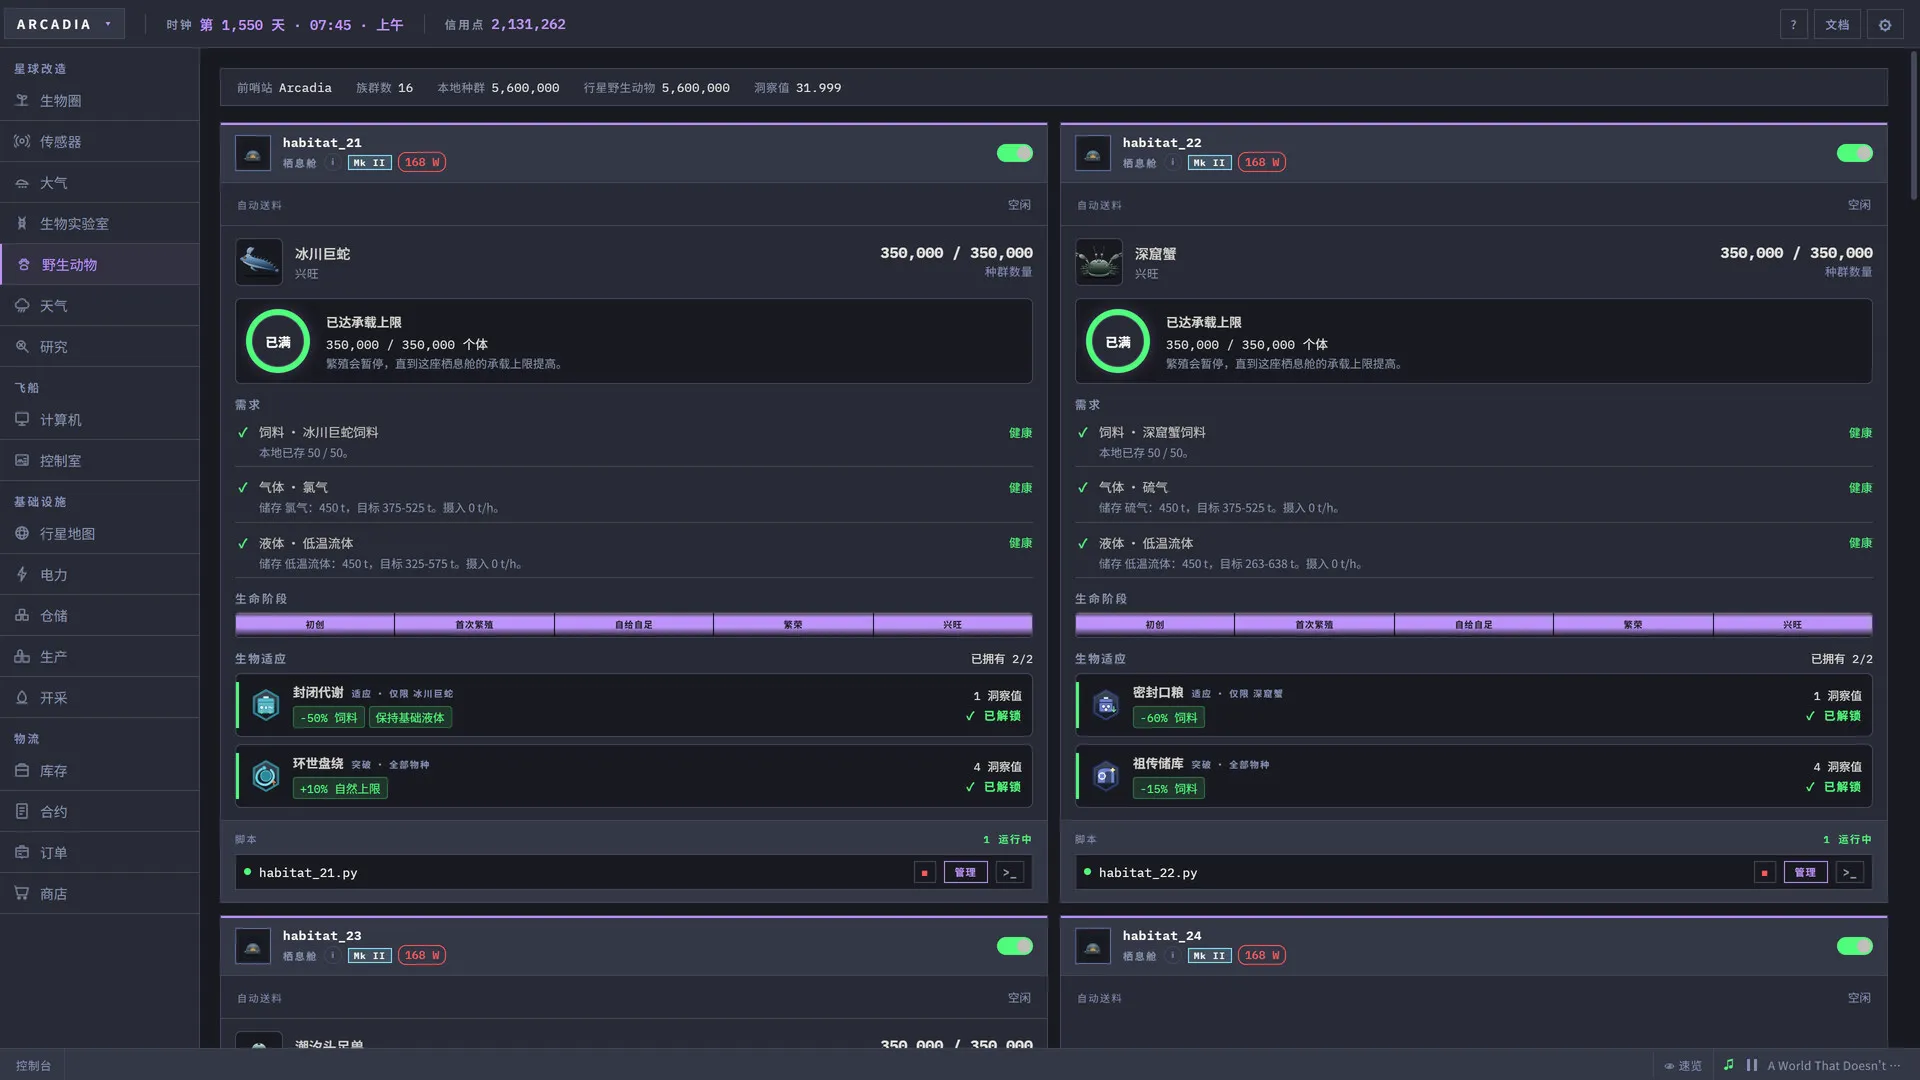
Task: Click the info icon on habitat_21
Action: point(332,162)
